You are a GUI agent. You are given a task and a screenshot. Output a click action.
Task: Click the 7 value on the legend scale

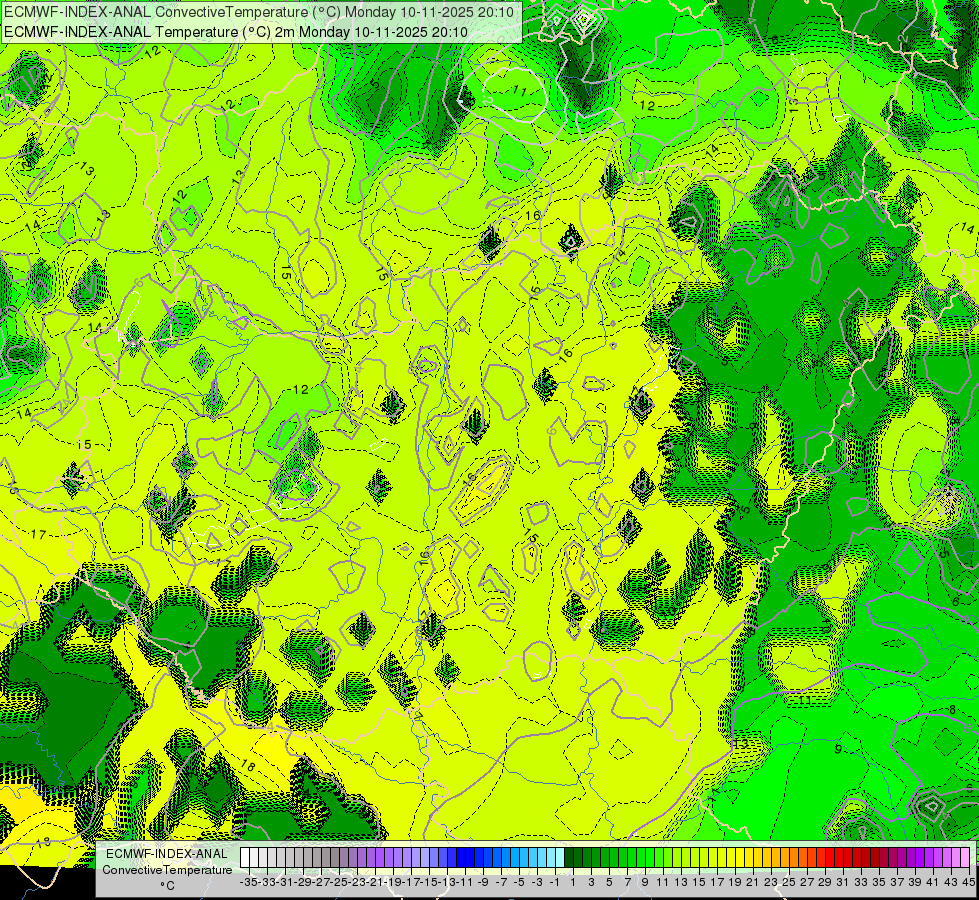(x=627, y=883)
